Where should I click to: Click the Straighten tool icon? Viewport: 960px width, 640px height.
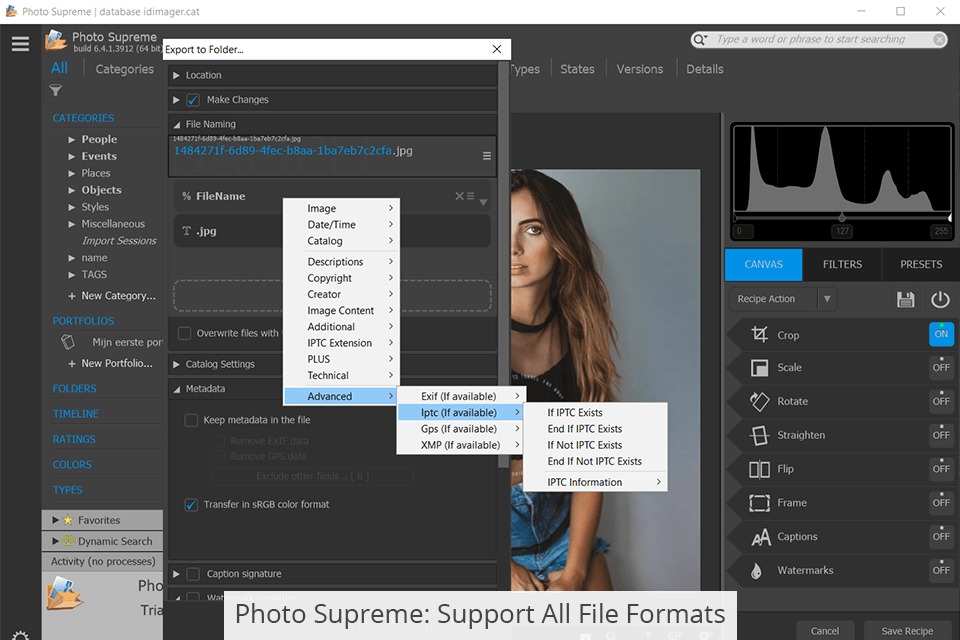point(759,435)
